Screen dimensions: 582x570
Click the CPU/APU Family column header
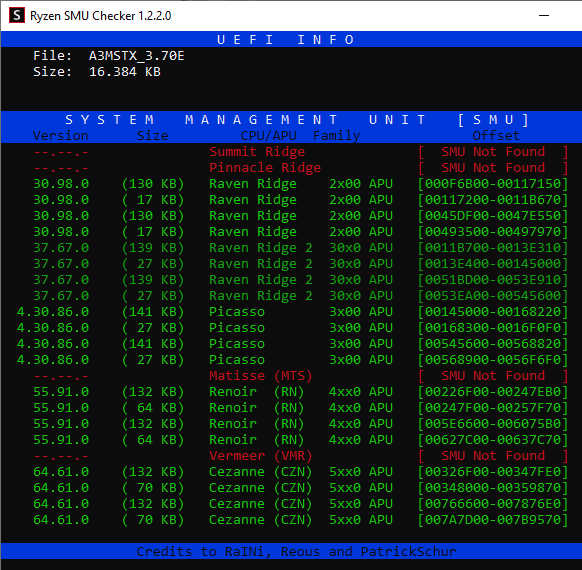click(300, 136)
